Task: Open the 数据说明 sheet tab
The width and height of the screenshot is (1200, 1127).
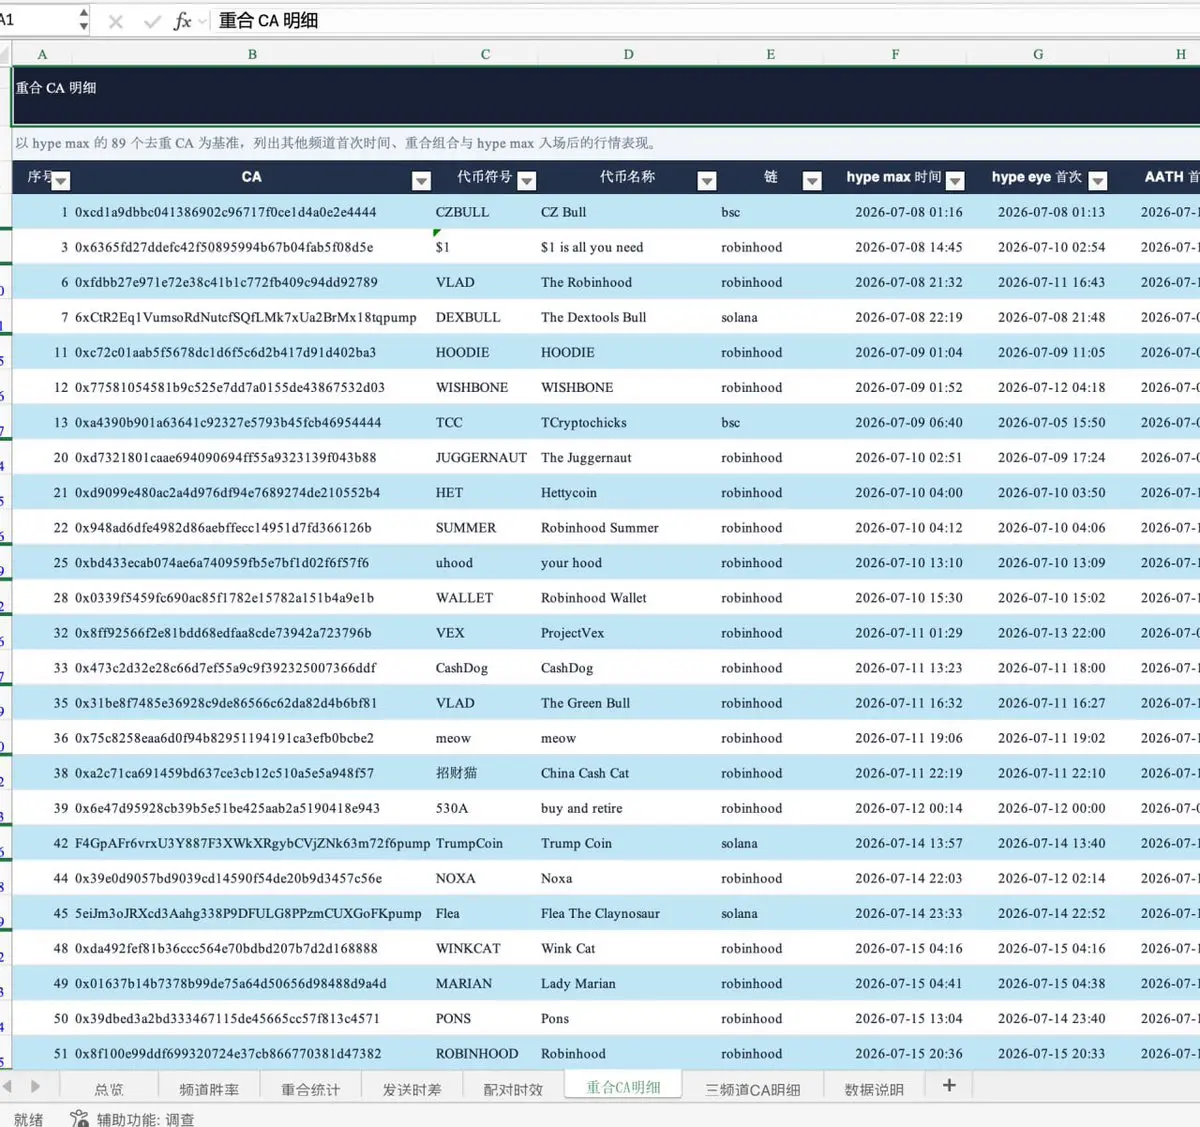Action: point(874,1089)
